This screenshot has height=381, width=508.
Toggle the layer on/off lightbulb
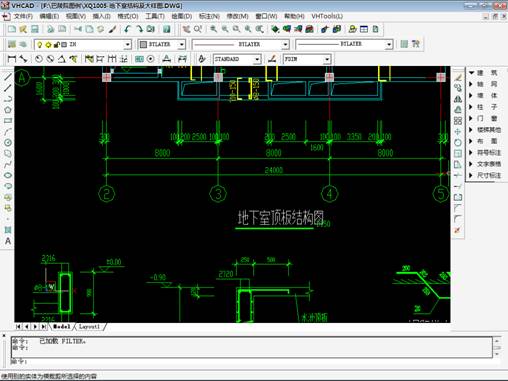coord(40,44)
